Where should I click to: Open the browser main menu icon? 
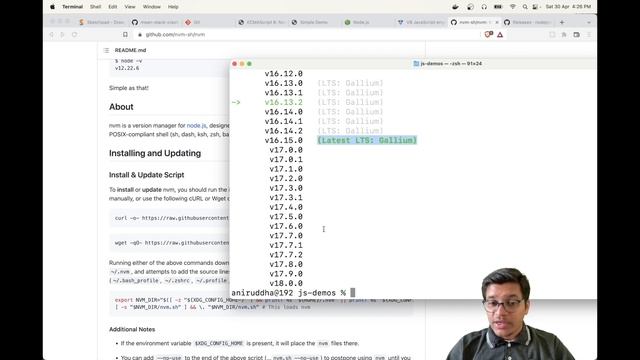pyautogui.click(x=589, y=35)
